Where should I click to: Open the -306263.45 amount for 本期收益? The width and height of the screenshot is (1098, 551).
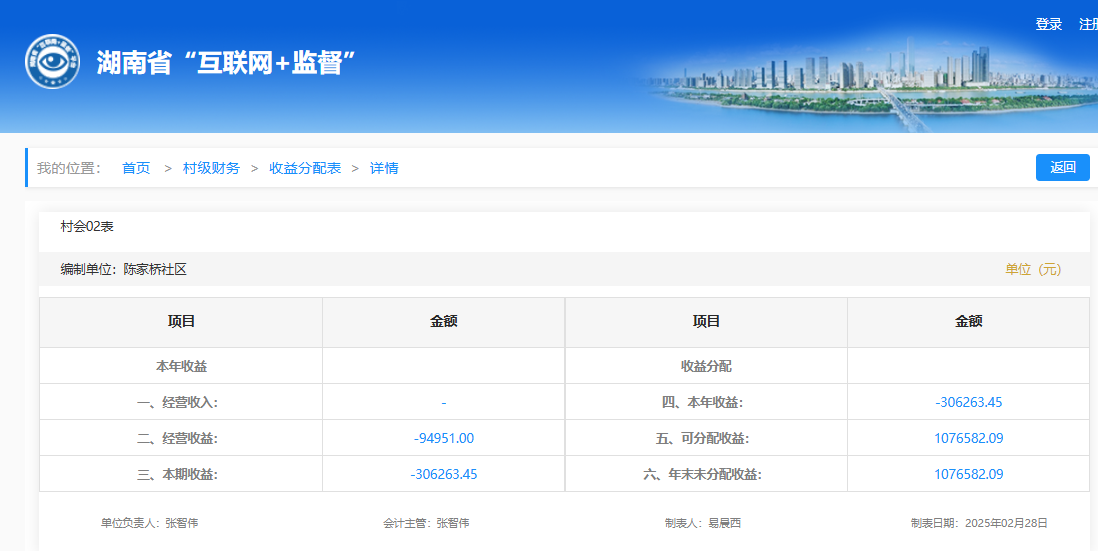click(x=444, y=475)
